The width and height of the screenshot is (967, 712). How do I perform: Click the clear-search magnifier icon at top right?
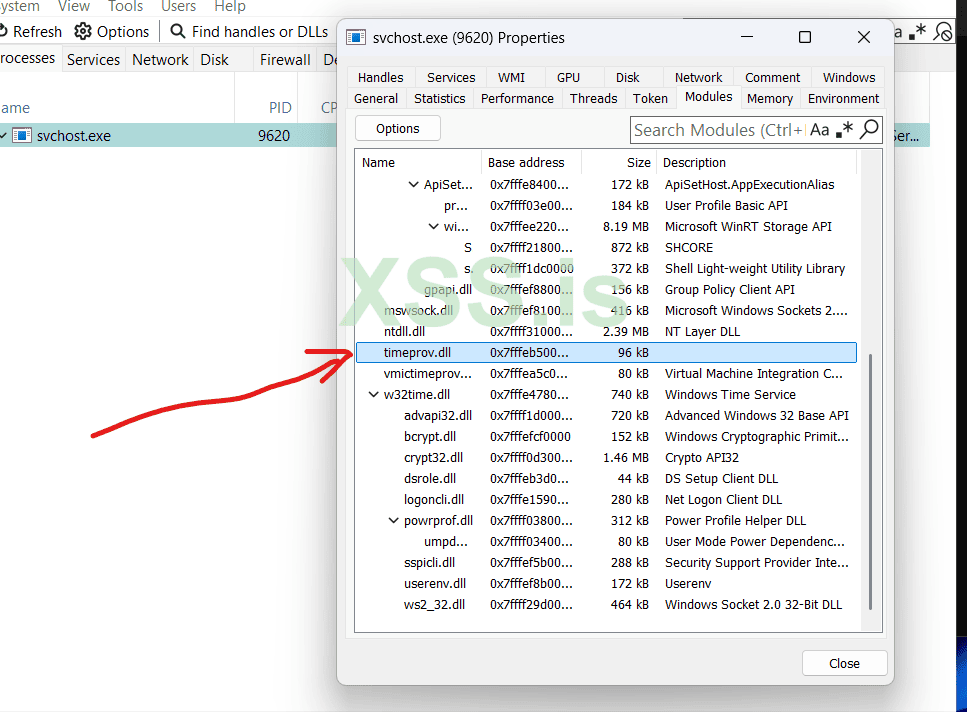tap(942, 31)
